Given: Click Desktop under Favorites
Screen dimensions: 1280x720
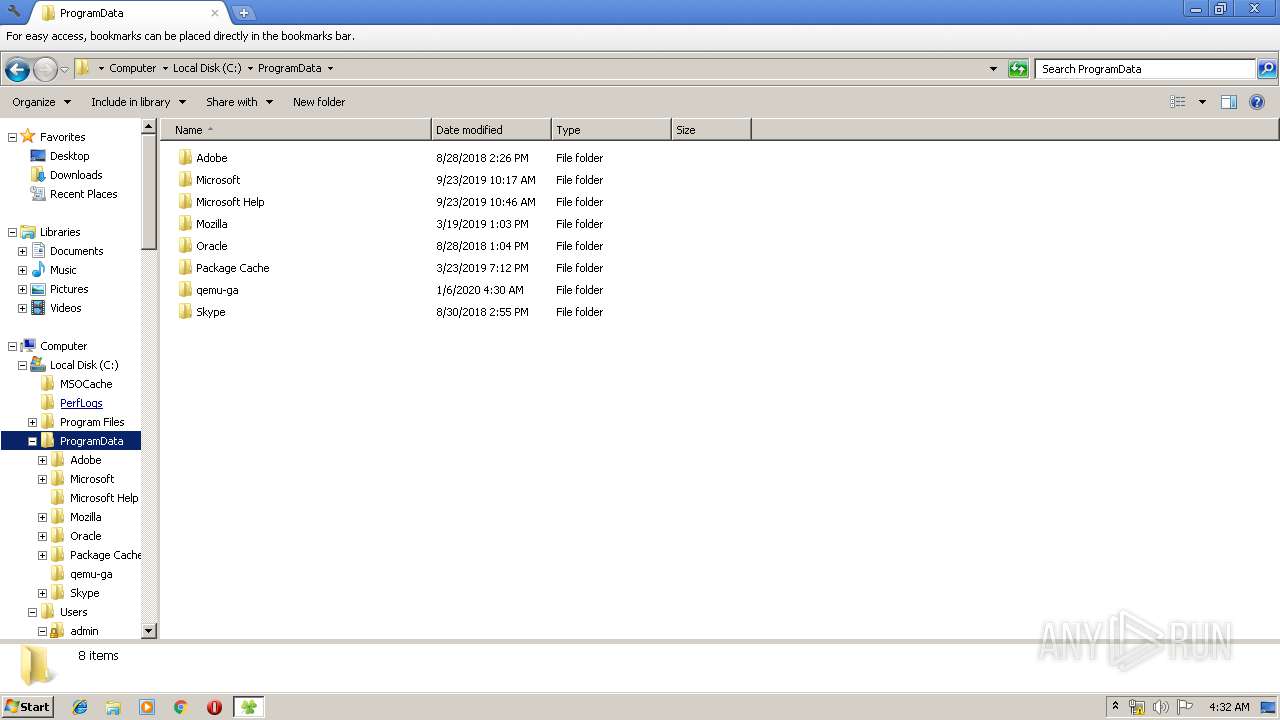Looking at the screenshot, I should coord(69,156).
